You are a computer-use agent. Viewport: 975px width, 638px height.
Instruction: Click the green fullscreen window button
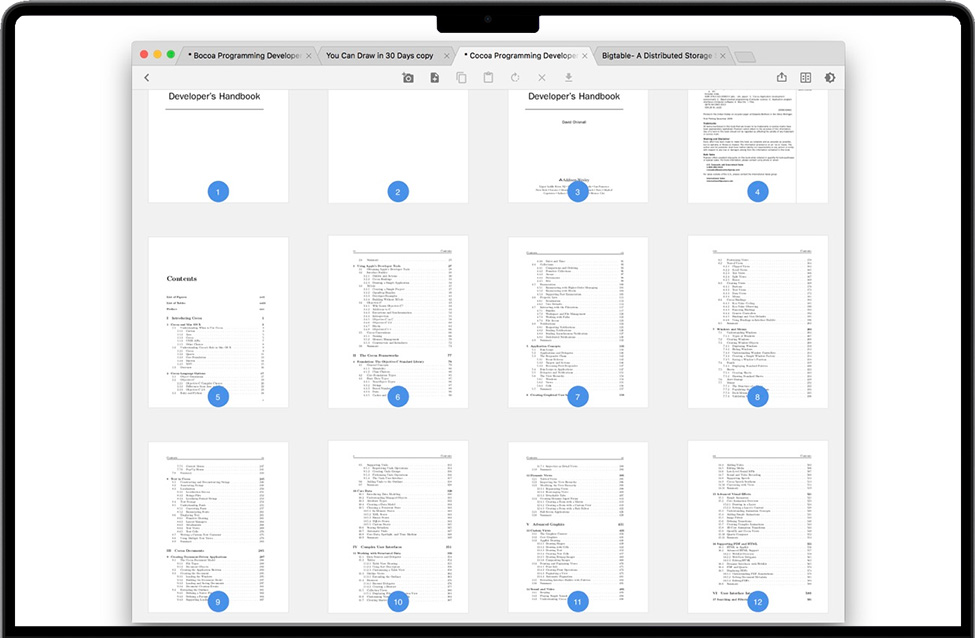[x=171, y=55]
